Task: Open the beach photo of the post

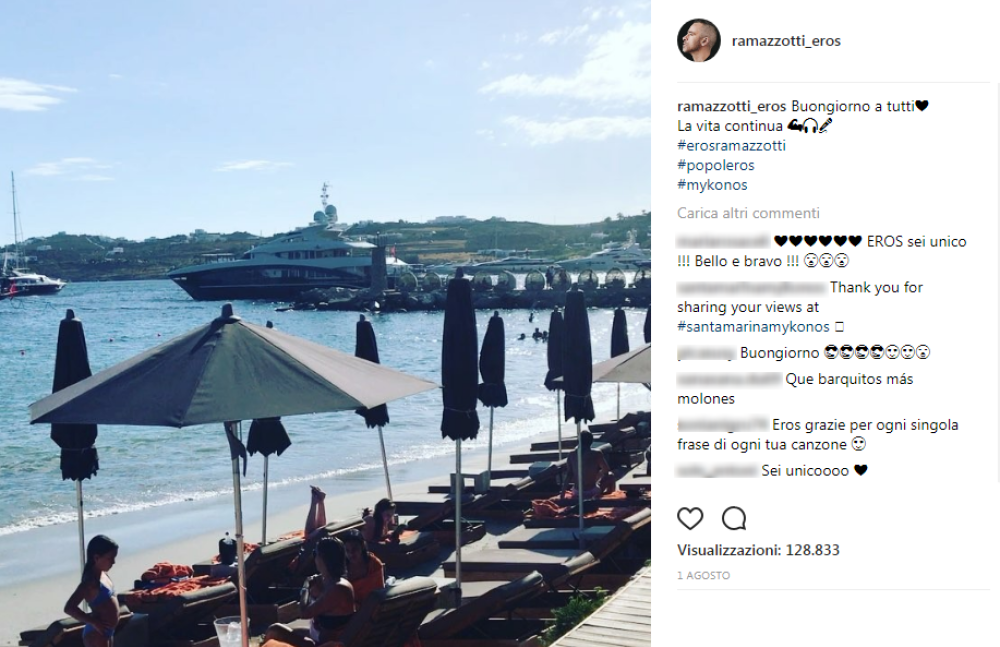Action: 325,324
